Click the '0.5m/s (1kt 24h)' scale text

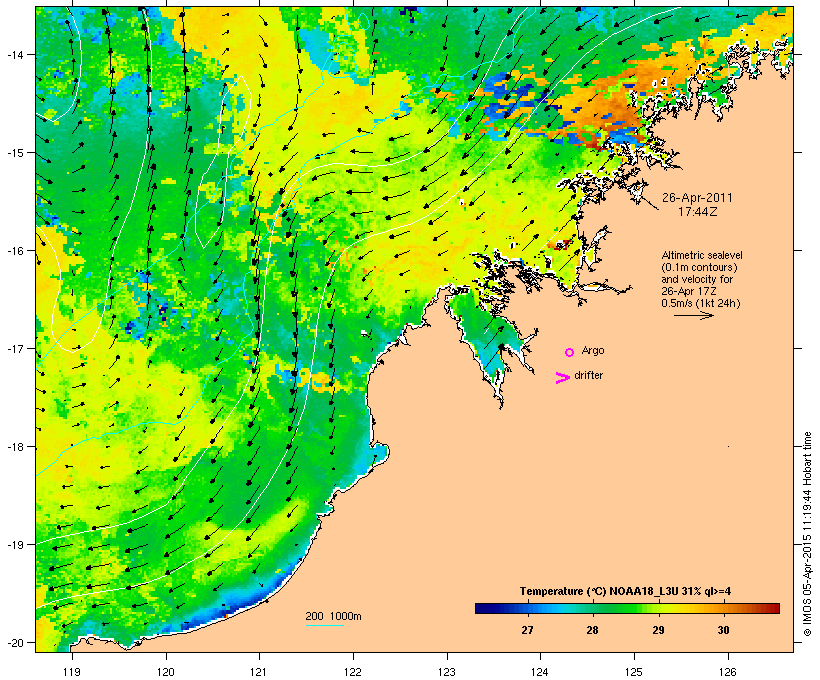point(701,303)
